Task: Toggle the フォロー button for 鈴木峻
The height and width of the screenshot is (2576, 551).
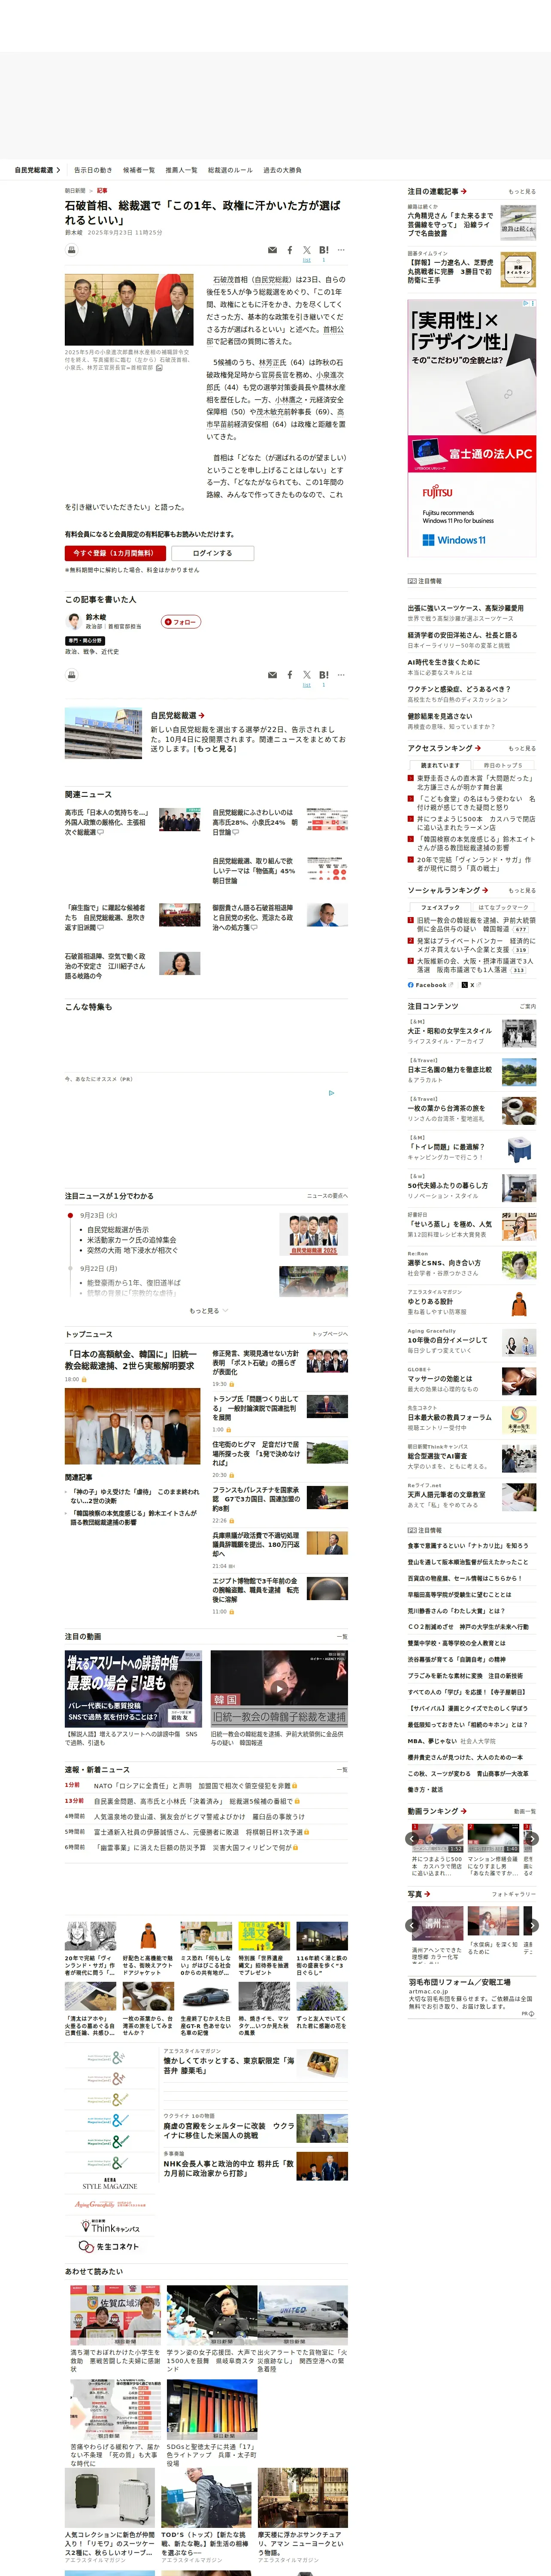Action: click(182, 622)
